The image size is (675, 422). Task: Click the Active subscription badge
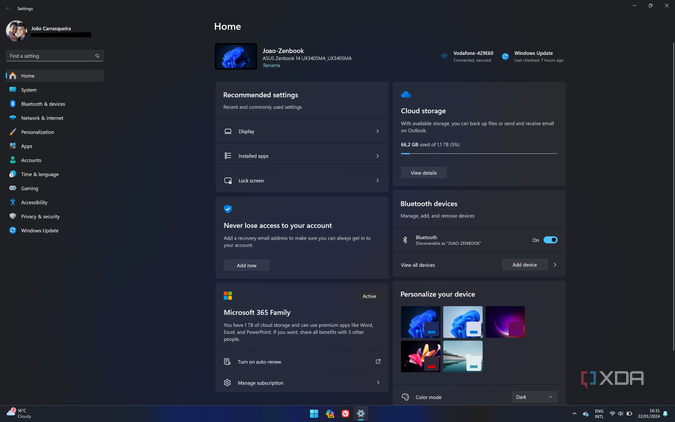369,296
